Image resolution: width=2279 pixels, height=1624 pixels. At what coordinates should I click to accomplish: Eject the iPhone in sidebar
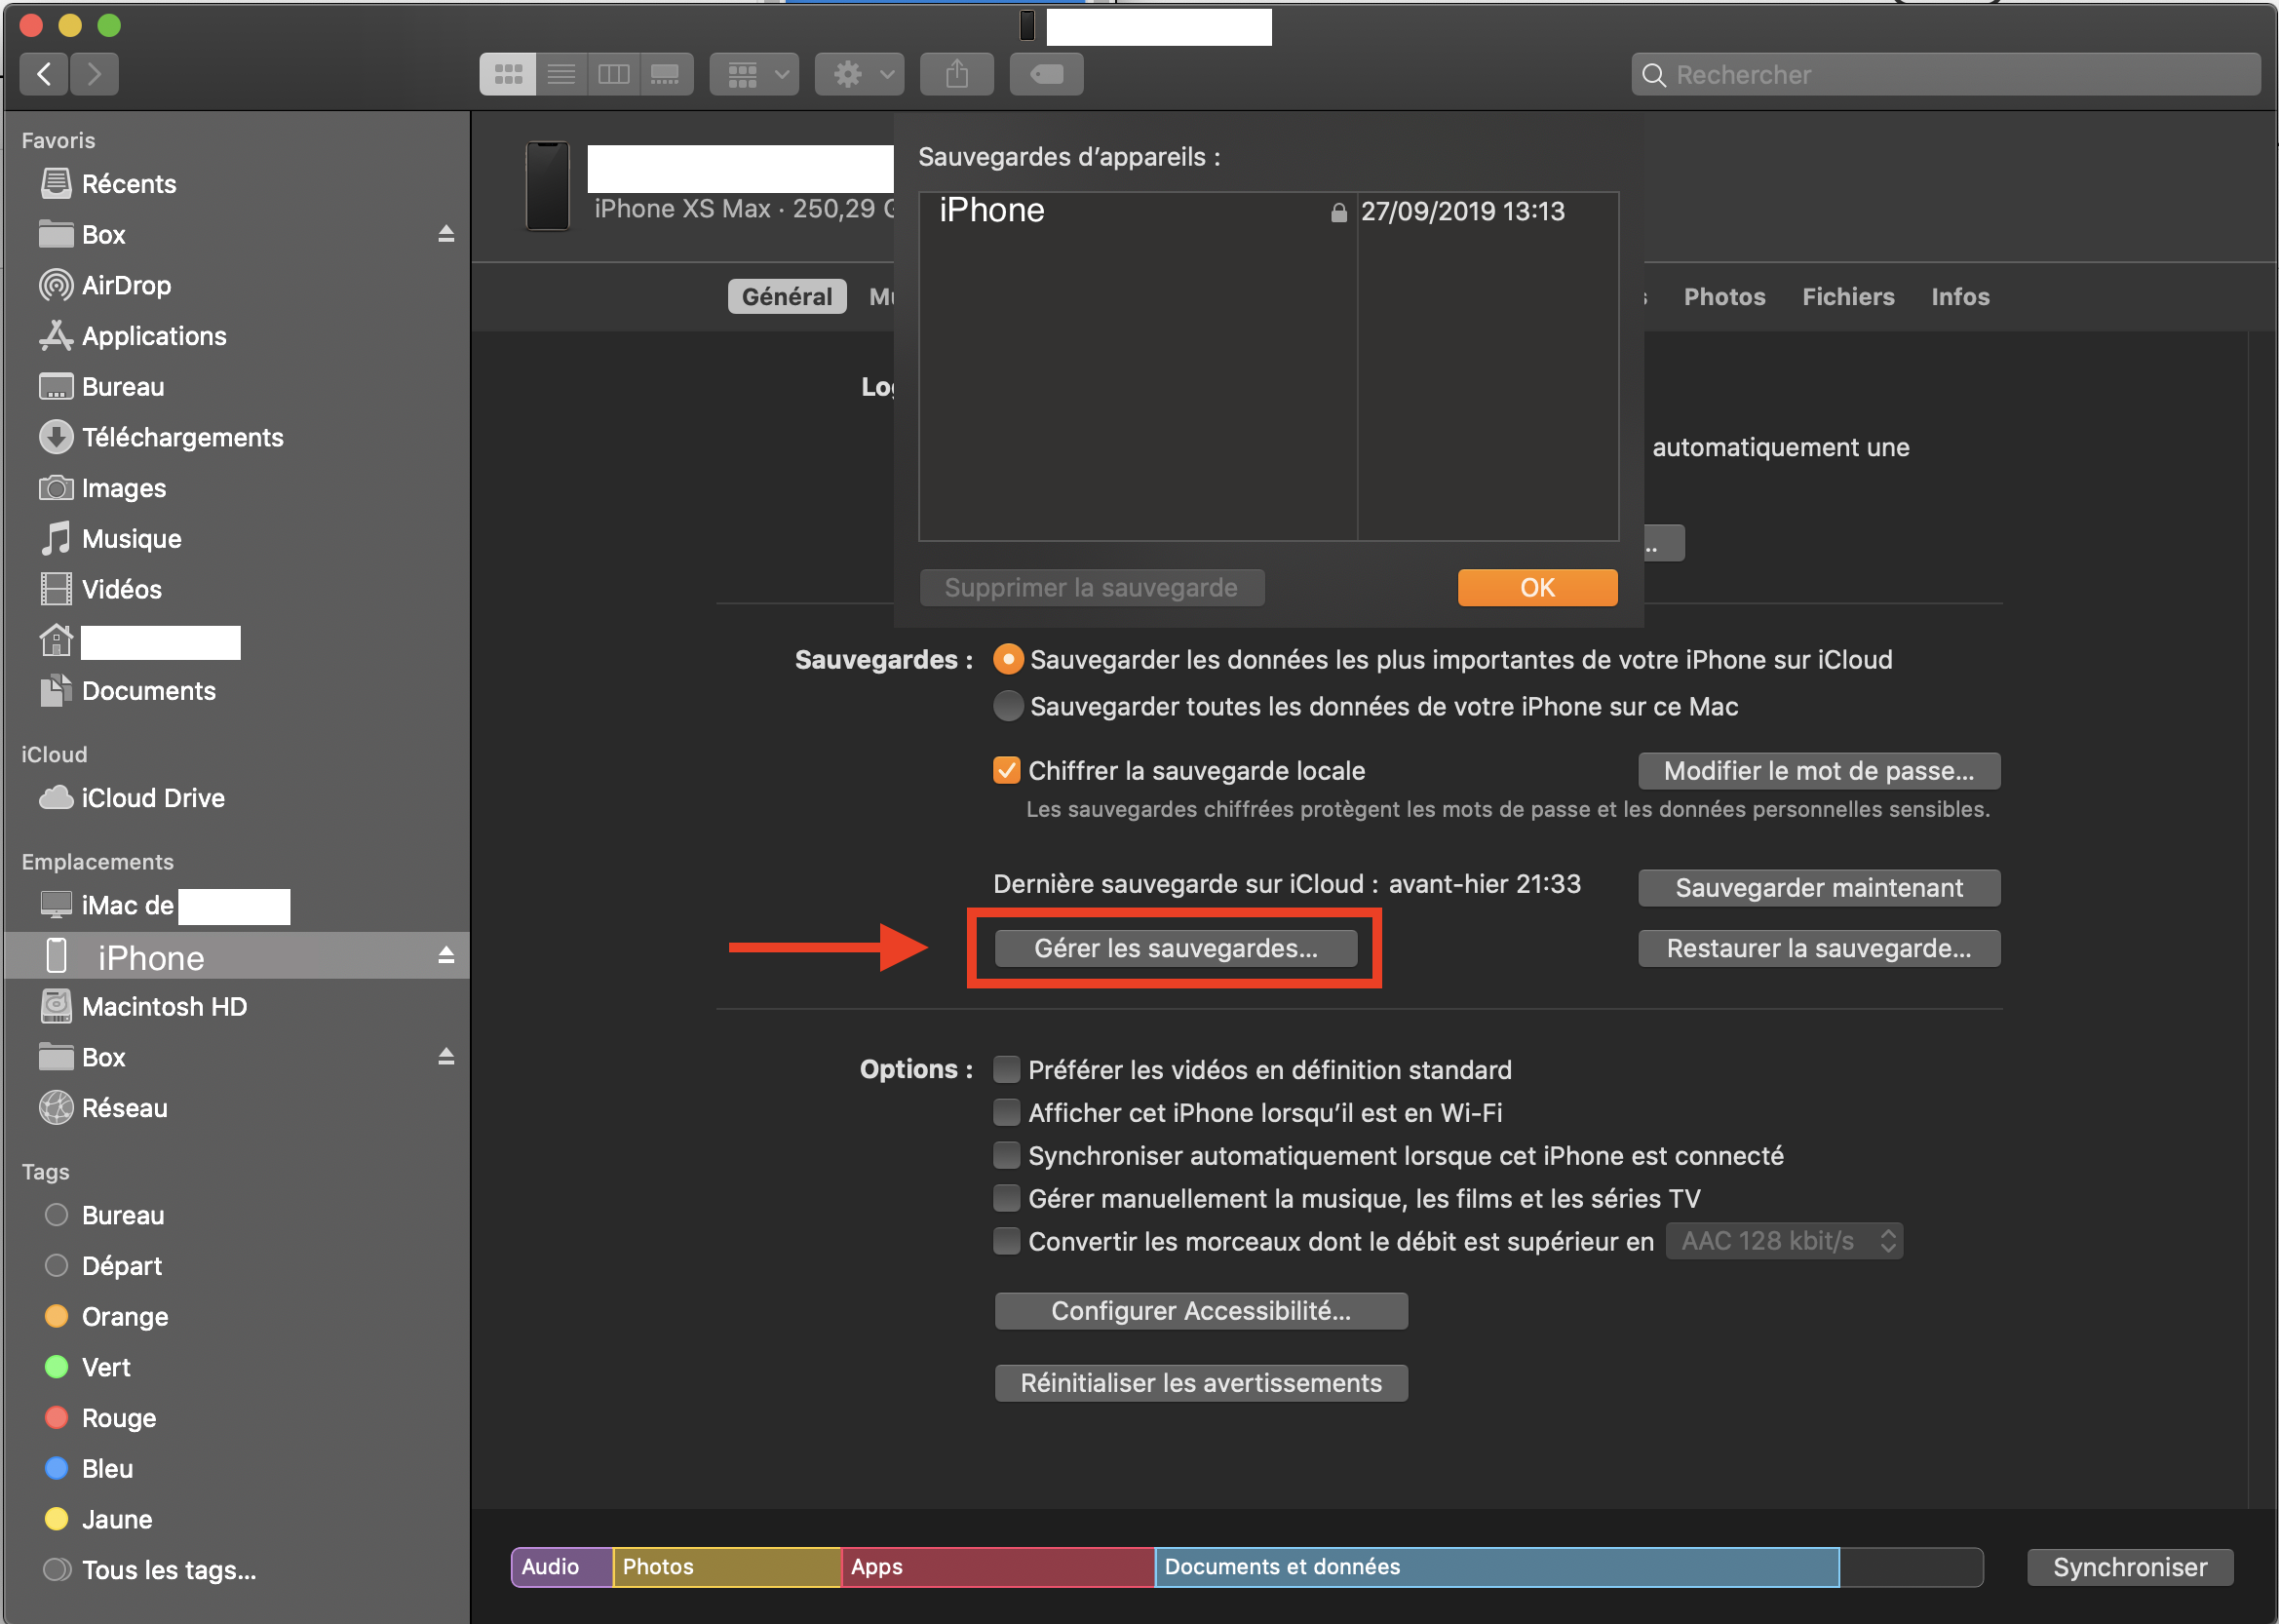point(446,956)
